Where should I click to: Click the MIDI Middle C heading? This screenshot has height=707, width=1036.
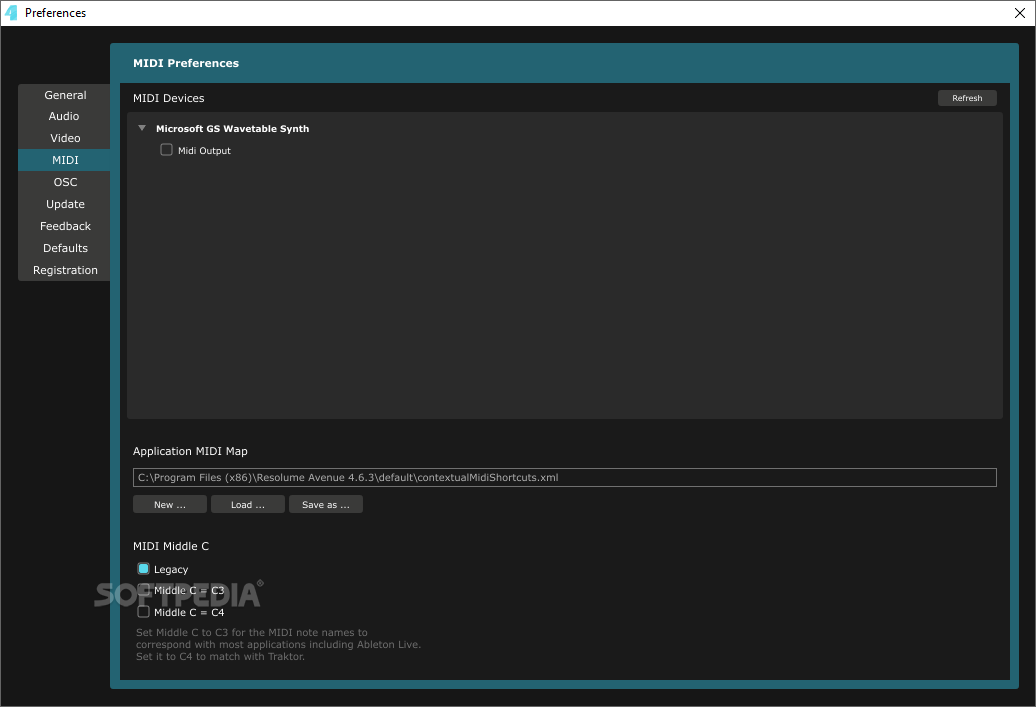(170, 546)
